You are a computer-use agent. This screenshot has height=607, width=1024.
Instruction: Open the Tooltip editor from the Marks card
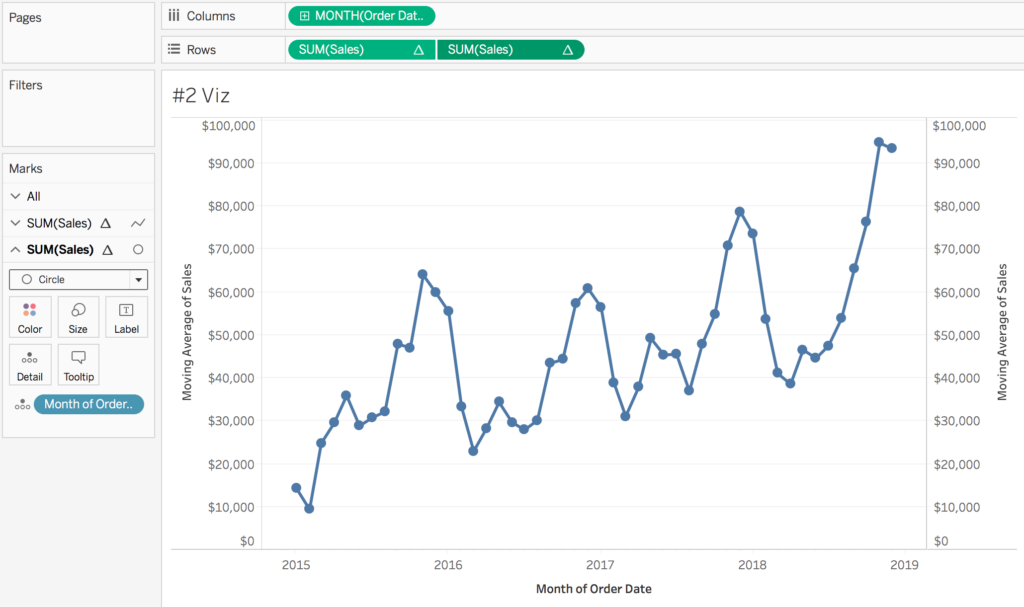[x=78, y=364]
